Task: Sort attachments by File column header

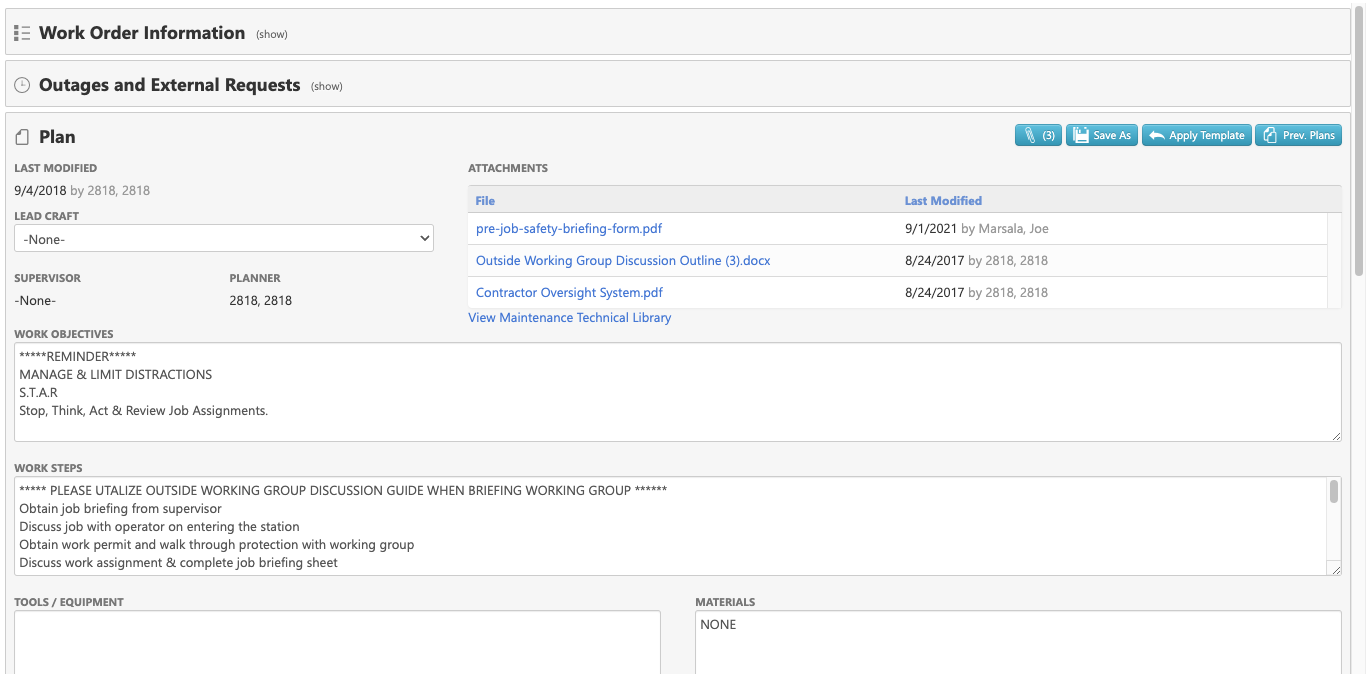Action: click(x=485, y=201)
